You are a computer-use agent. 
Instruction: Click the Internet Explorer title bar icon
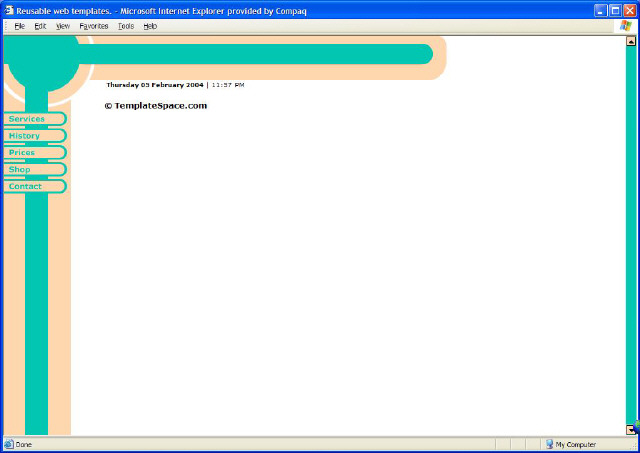coord(9,9)
